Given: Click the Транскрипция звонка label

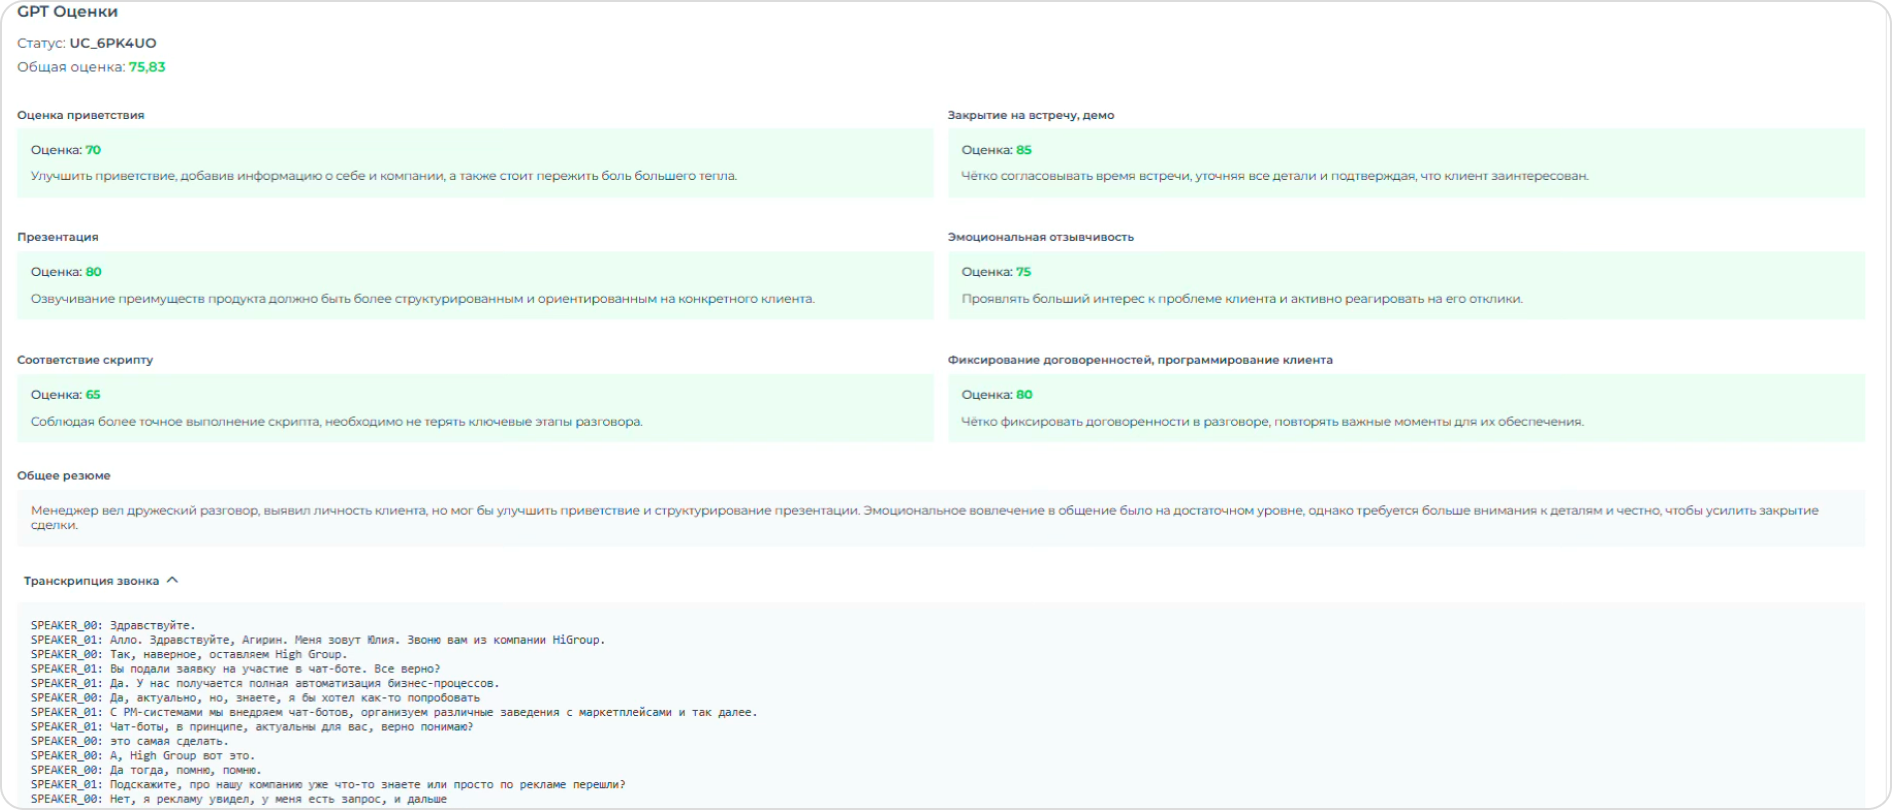Looking at the screenshot, I should pyautogui.click(x=91, y=581).
